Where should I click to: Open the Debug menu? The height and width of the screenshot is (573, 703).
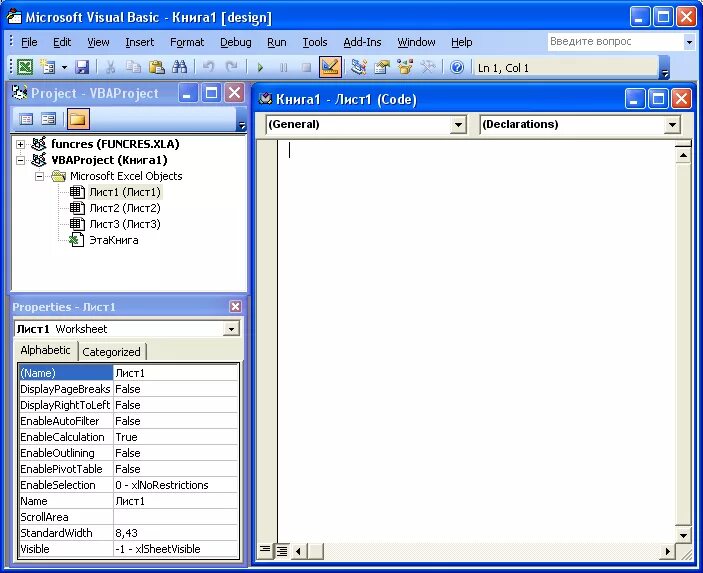pyautogui.click(x=235, y=42)
